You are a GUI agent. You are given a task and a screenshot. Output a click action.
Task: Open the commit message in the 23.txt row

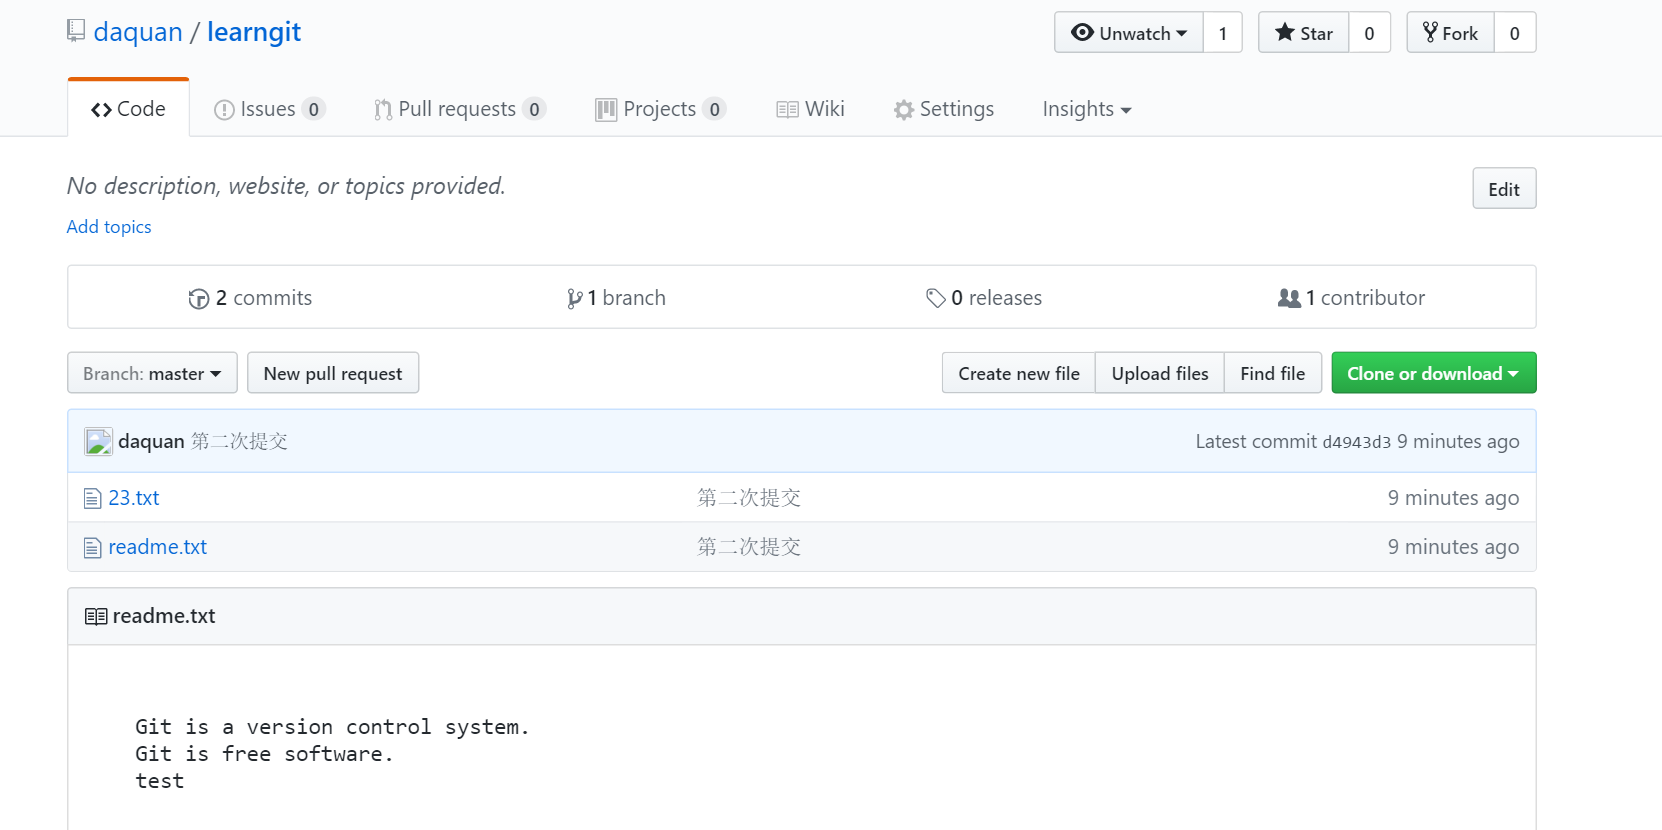749,498
